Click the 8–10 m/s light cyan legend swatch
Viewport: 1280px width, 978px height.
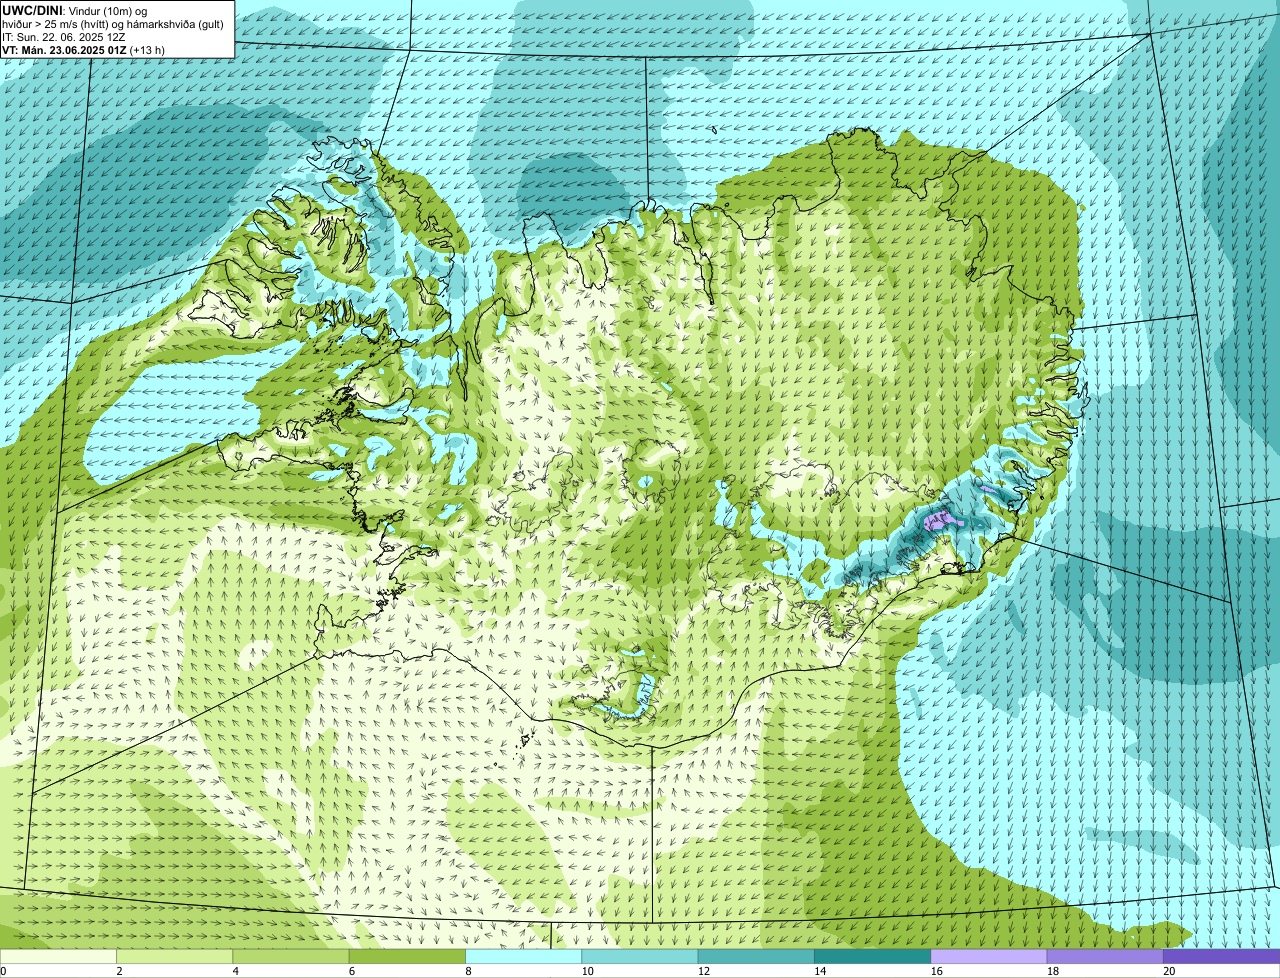coord(523,957)
